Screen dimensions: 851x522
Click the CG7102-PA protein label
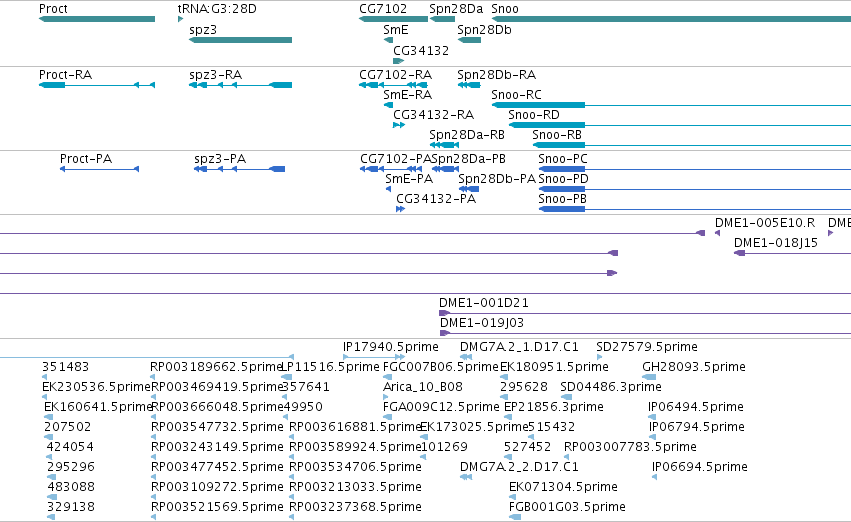click(x=396, y=158)
